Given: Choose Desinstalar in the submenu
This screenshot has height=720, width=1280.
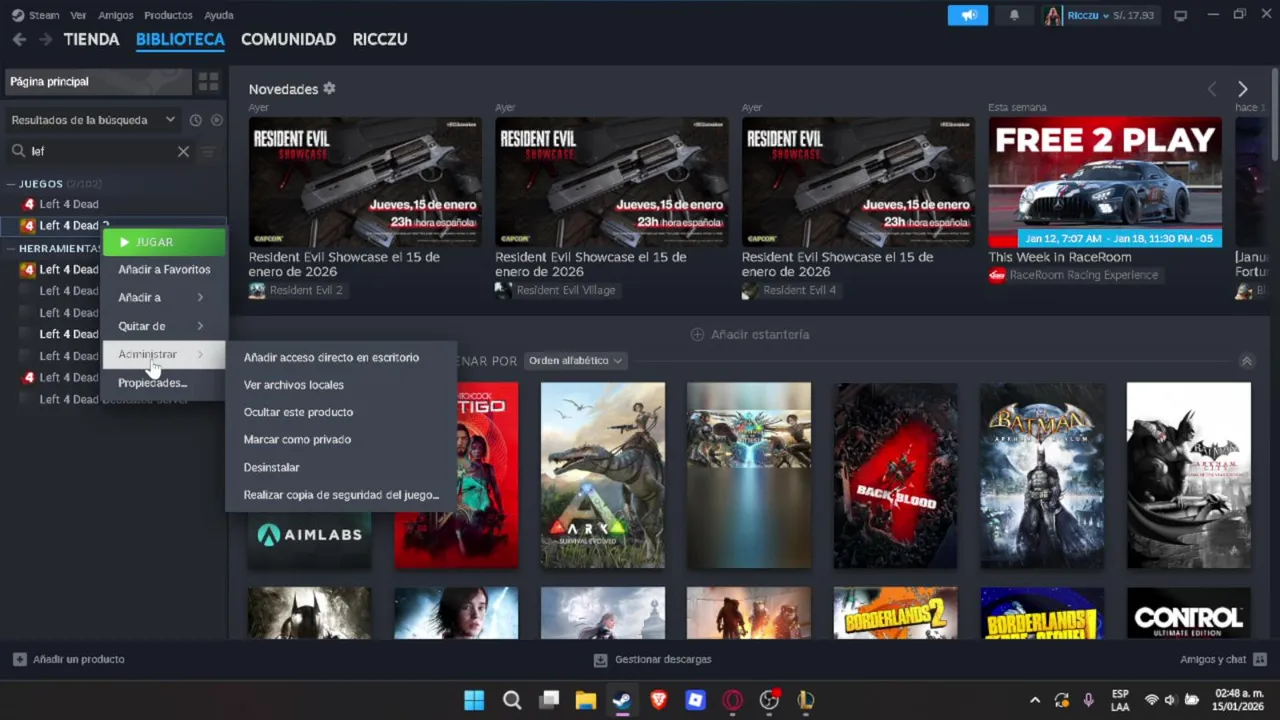Looking at the screenshot, I should coord(341,467).
